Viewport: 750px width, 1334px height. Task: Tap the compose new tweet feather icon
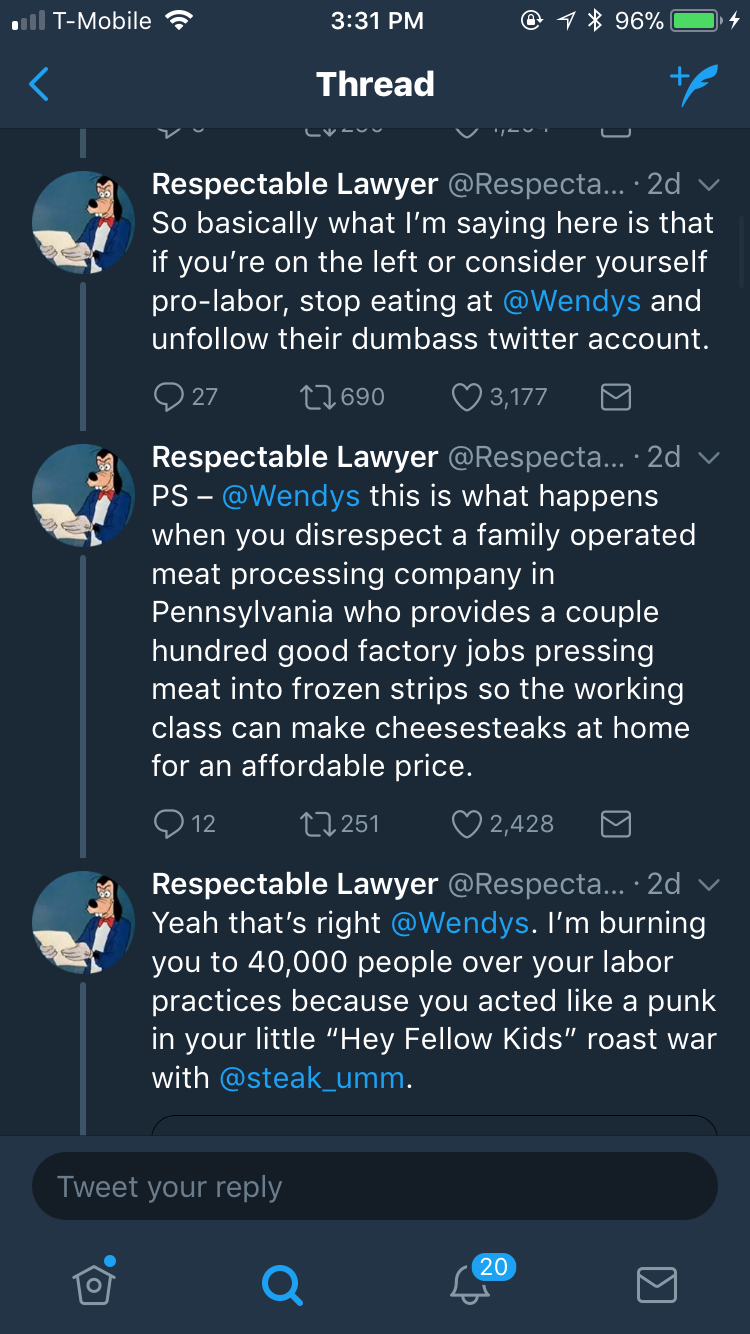[693, 86]
